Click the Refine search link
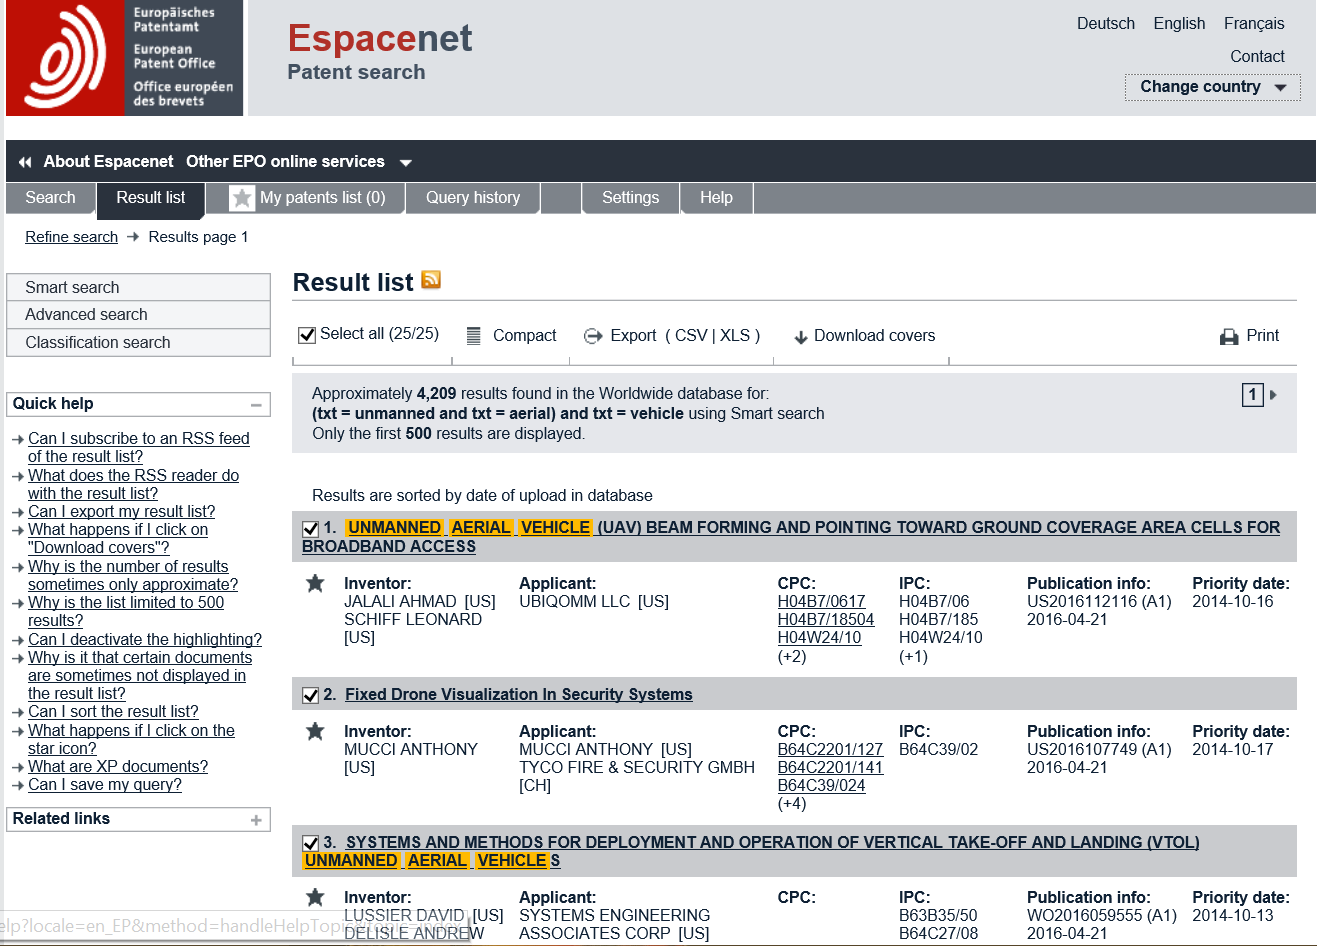 click(x=71, y=237)
